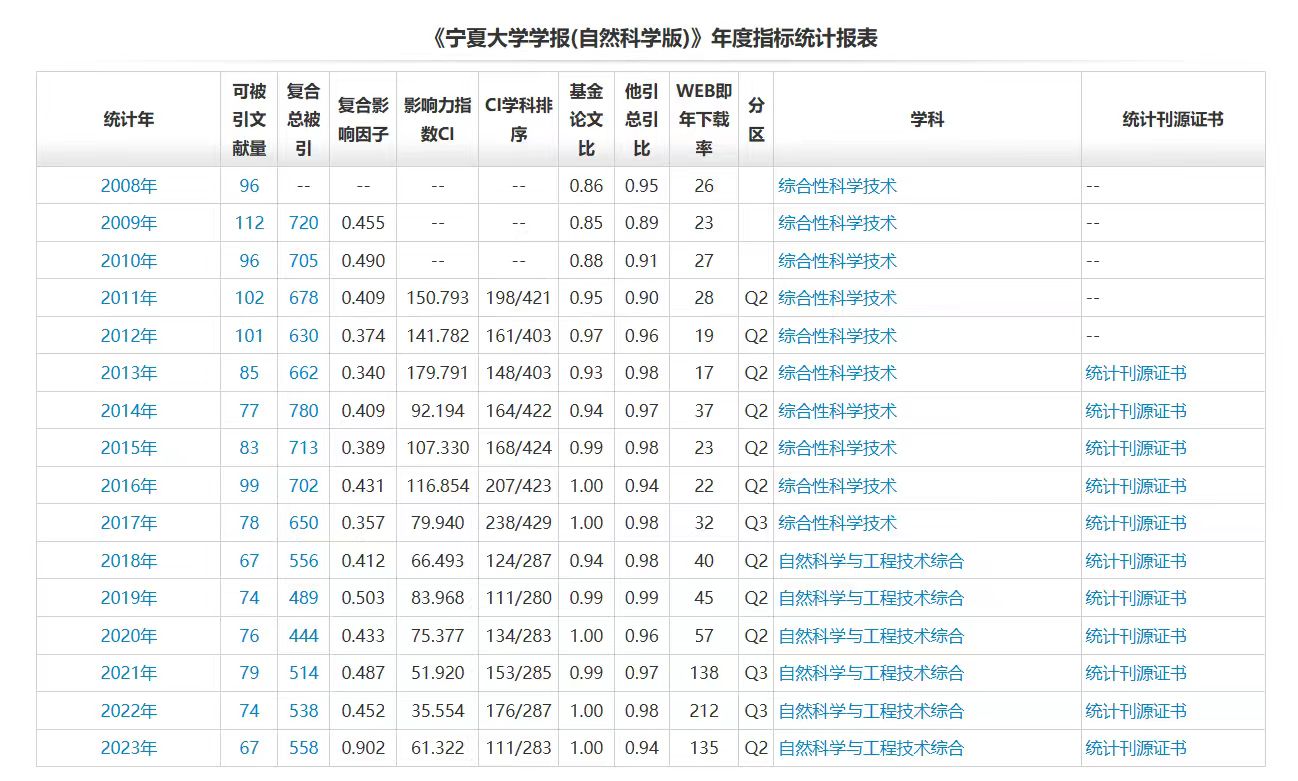Click citable count 112 for 2009
Viewport: 1298px width, 781px height.
point(249,223)
